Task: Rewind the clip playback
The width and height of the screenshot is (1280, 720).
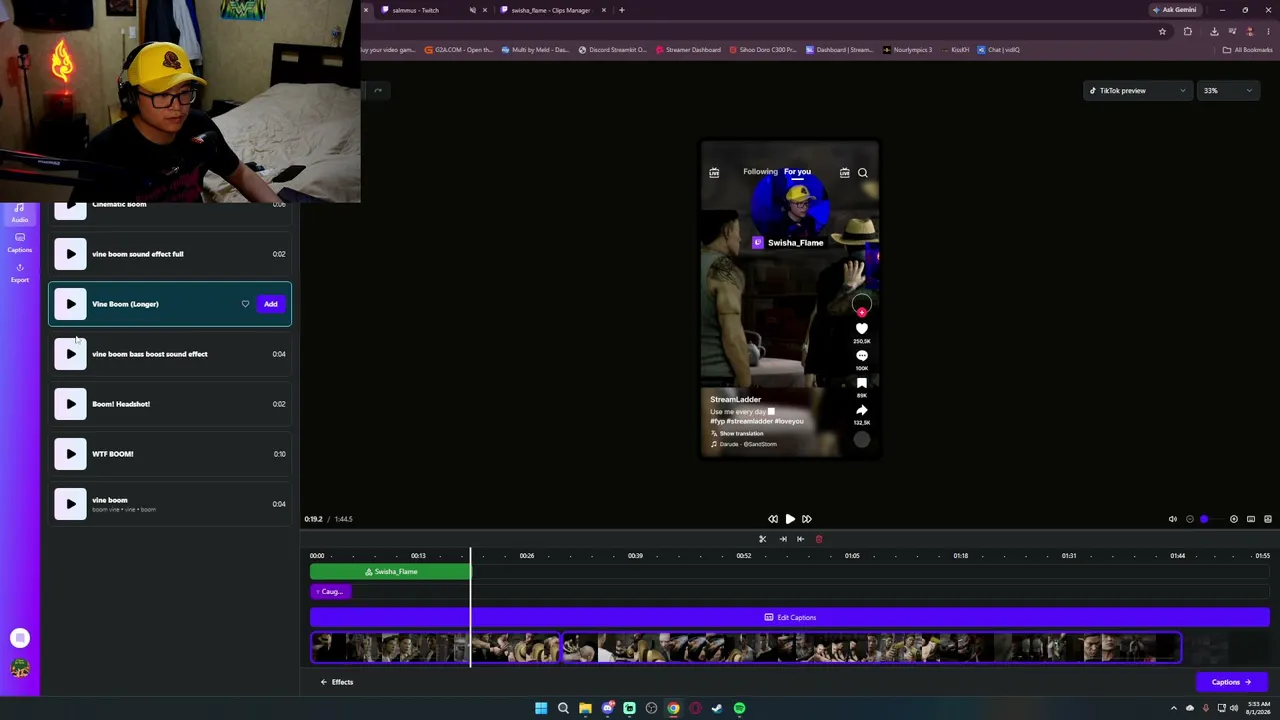Action: 773,519
